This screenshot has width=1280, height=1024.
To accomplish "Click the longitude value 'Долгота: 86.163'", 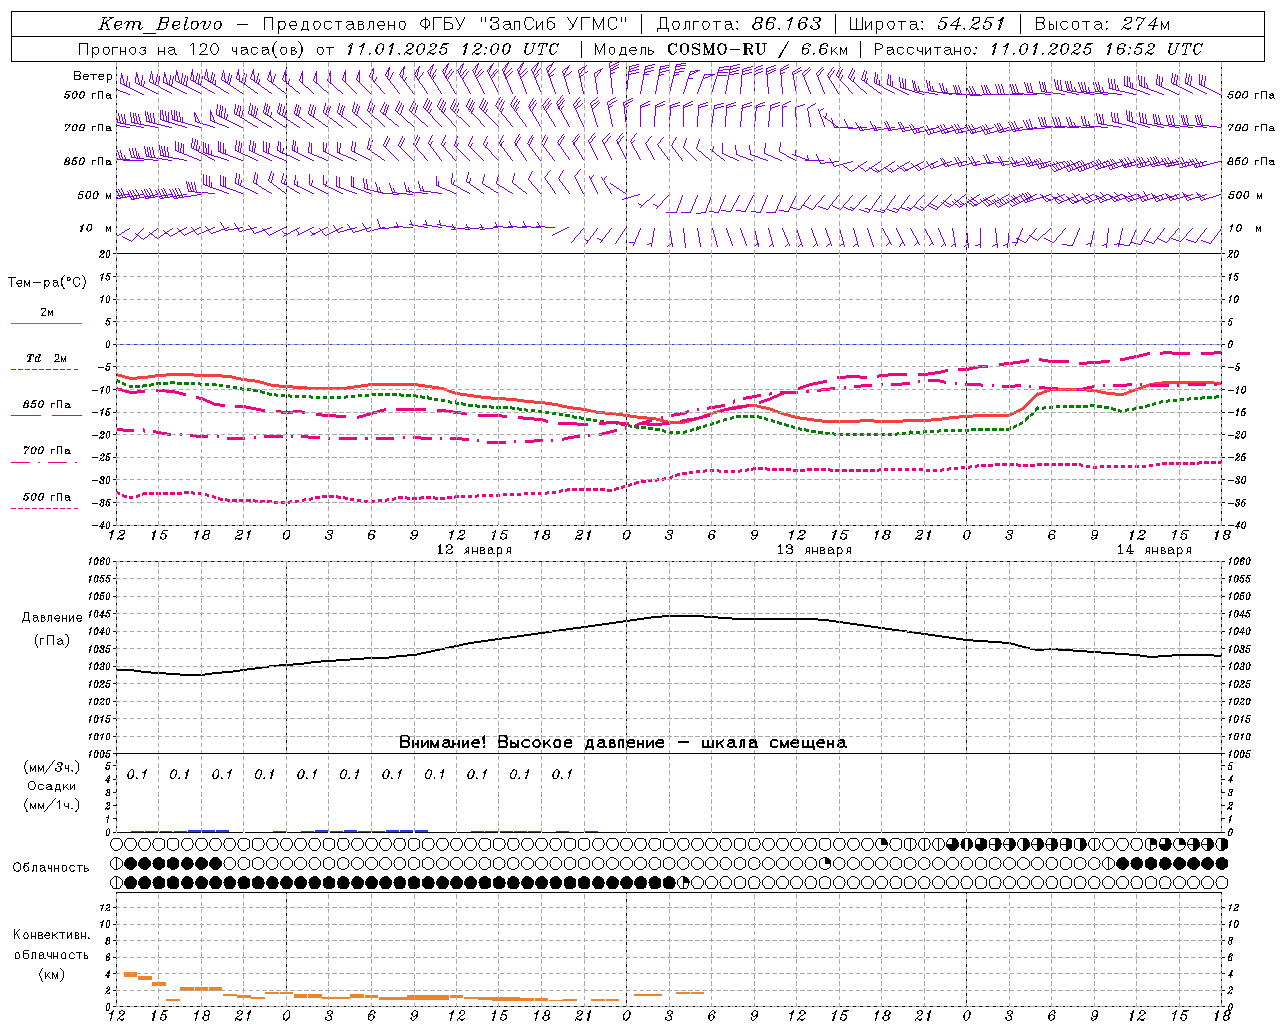I will (x=738, y=24).
